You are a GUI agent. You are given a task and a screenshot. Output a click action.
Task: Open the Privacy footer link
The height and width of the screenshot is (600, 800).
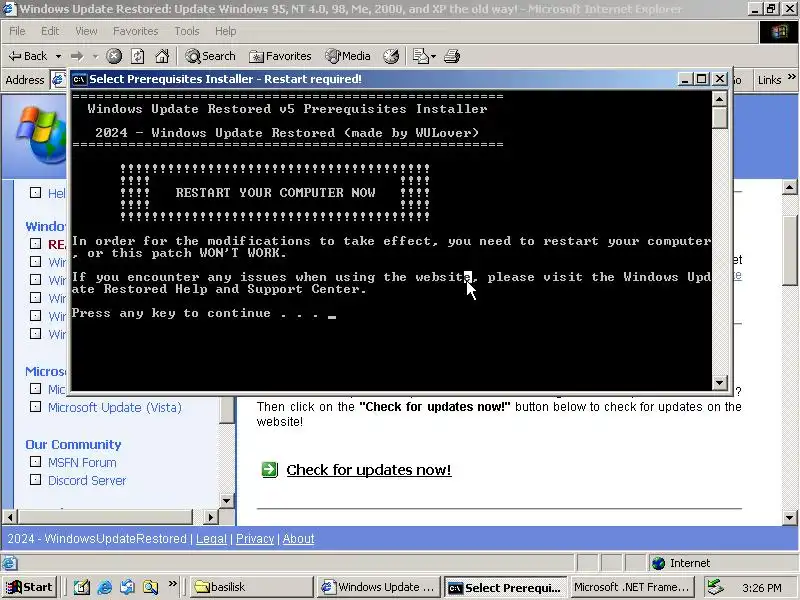pyautogui.click(x=255, y=539)
